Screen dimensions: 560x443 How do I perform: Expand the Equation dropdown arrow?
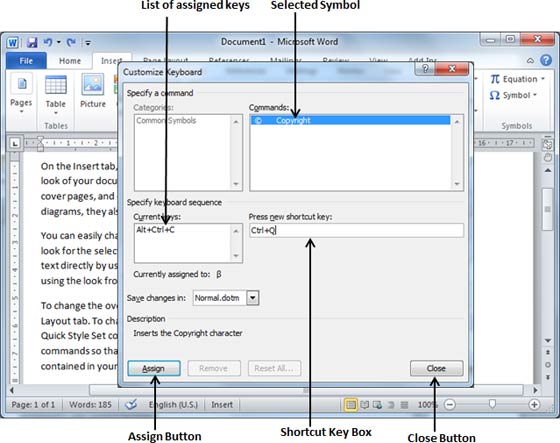point(542,79)
